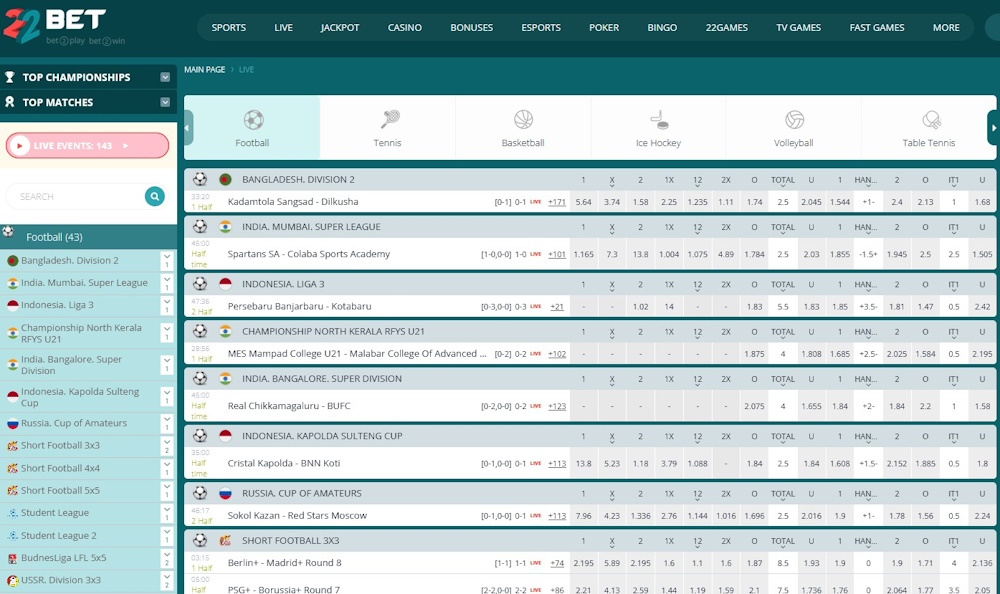The width and height of the screenshot is (1000, 594).
Task: Click the ribbon icon beside Top Matches
Action: pyautogui.click(x=10, y=102)
